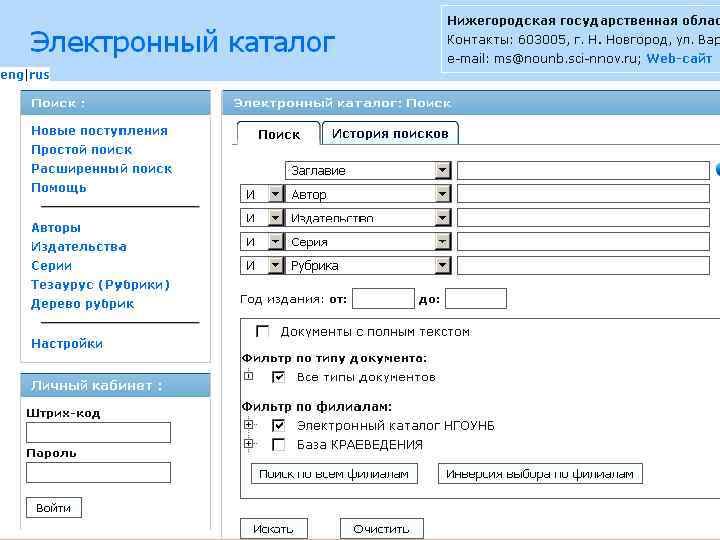The image size is (720, 540).
Task: Click Поиск по всем филиалам button
Action: coord(334,474)
